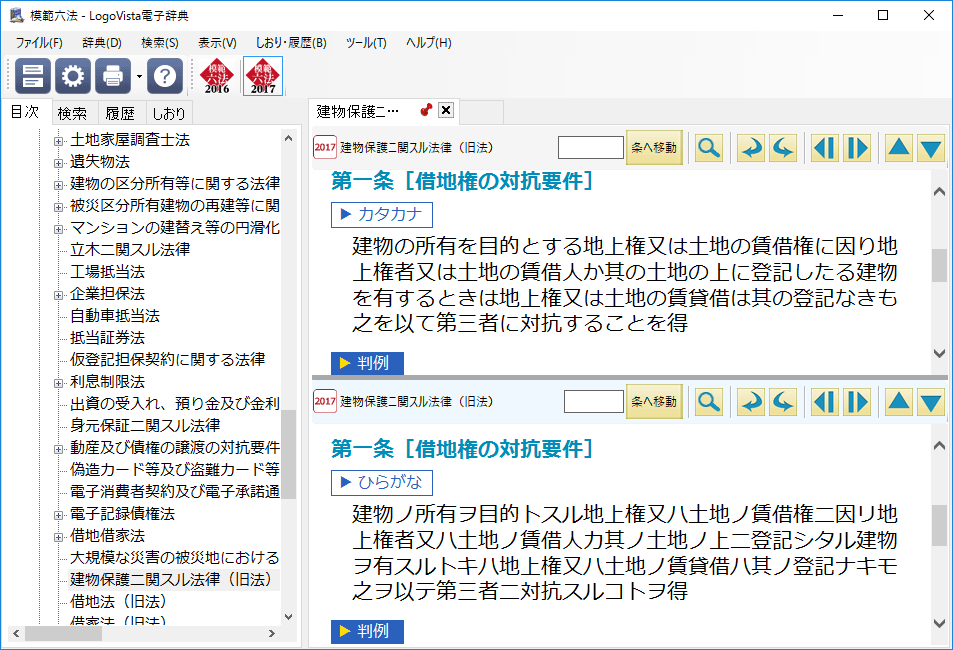
Task: Switch to the 履歴 tab
Action: 120,114
